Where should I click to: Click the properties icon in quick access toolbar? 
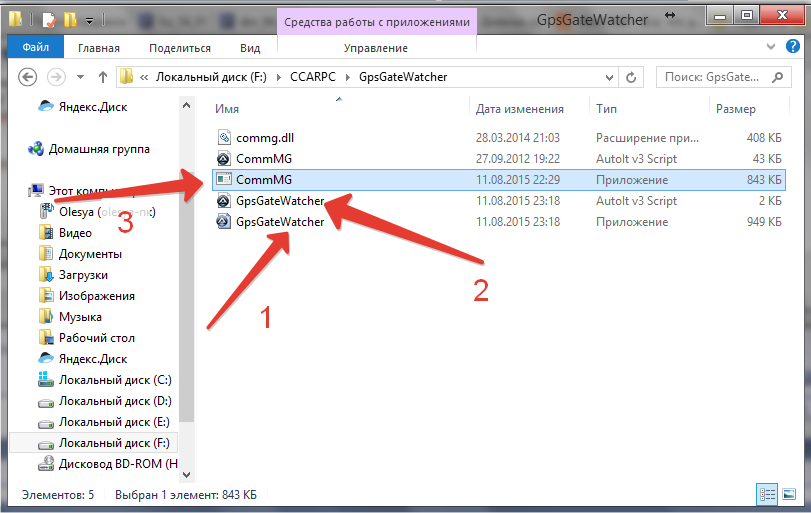pyautogui.click(x=49, y=20)
